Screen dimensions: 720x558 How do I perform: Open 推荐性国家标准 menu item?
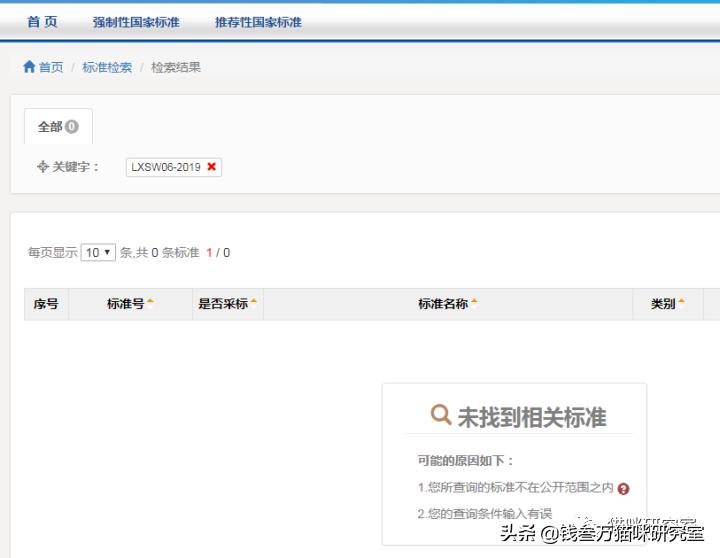tap(258, 22)
